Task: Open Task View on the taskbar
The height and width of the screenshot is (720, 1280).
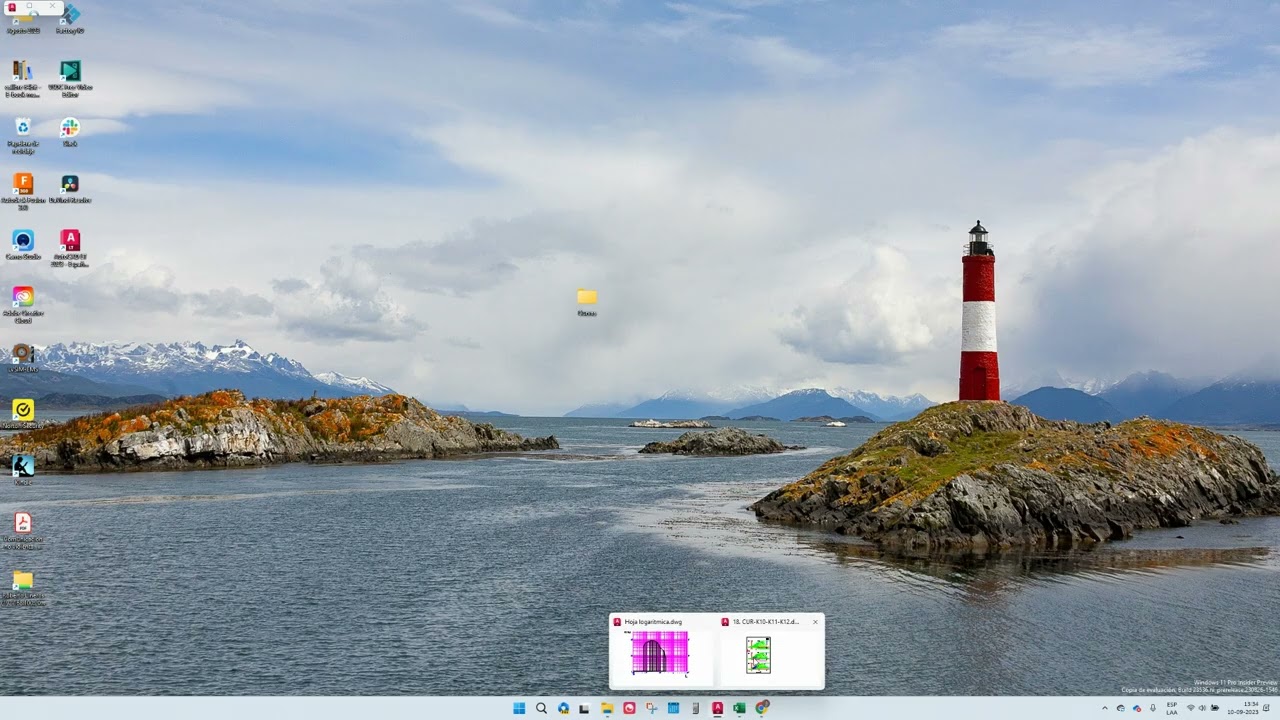Action: click(585, 708)
